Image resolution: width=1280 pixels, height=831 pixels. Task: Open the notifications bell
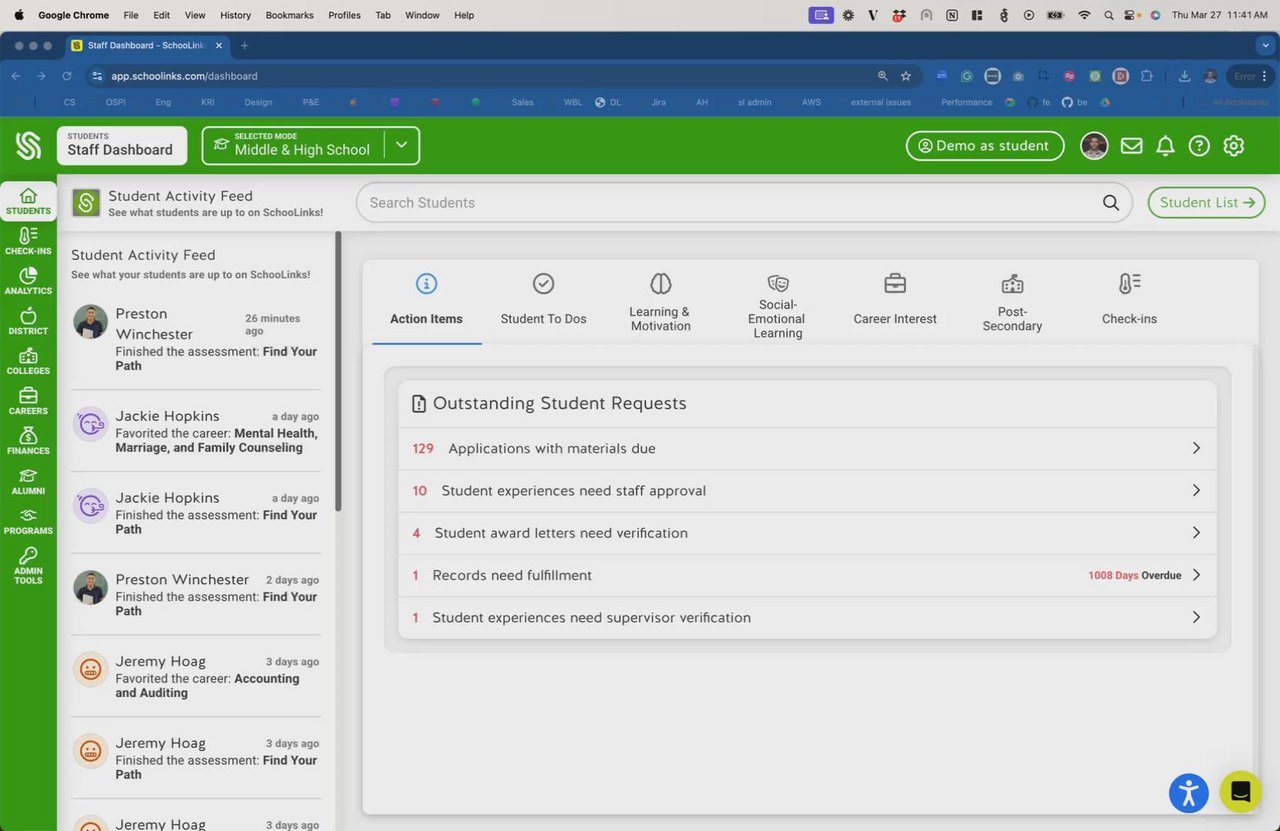[x=1165, y=146]
